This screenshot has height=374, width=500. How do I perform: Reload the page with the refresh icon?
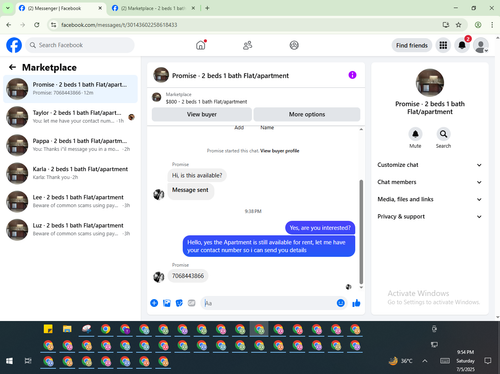(37, 25)
